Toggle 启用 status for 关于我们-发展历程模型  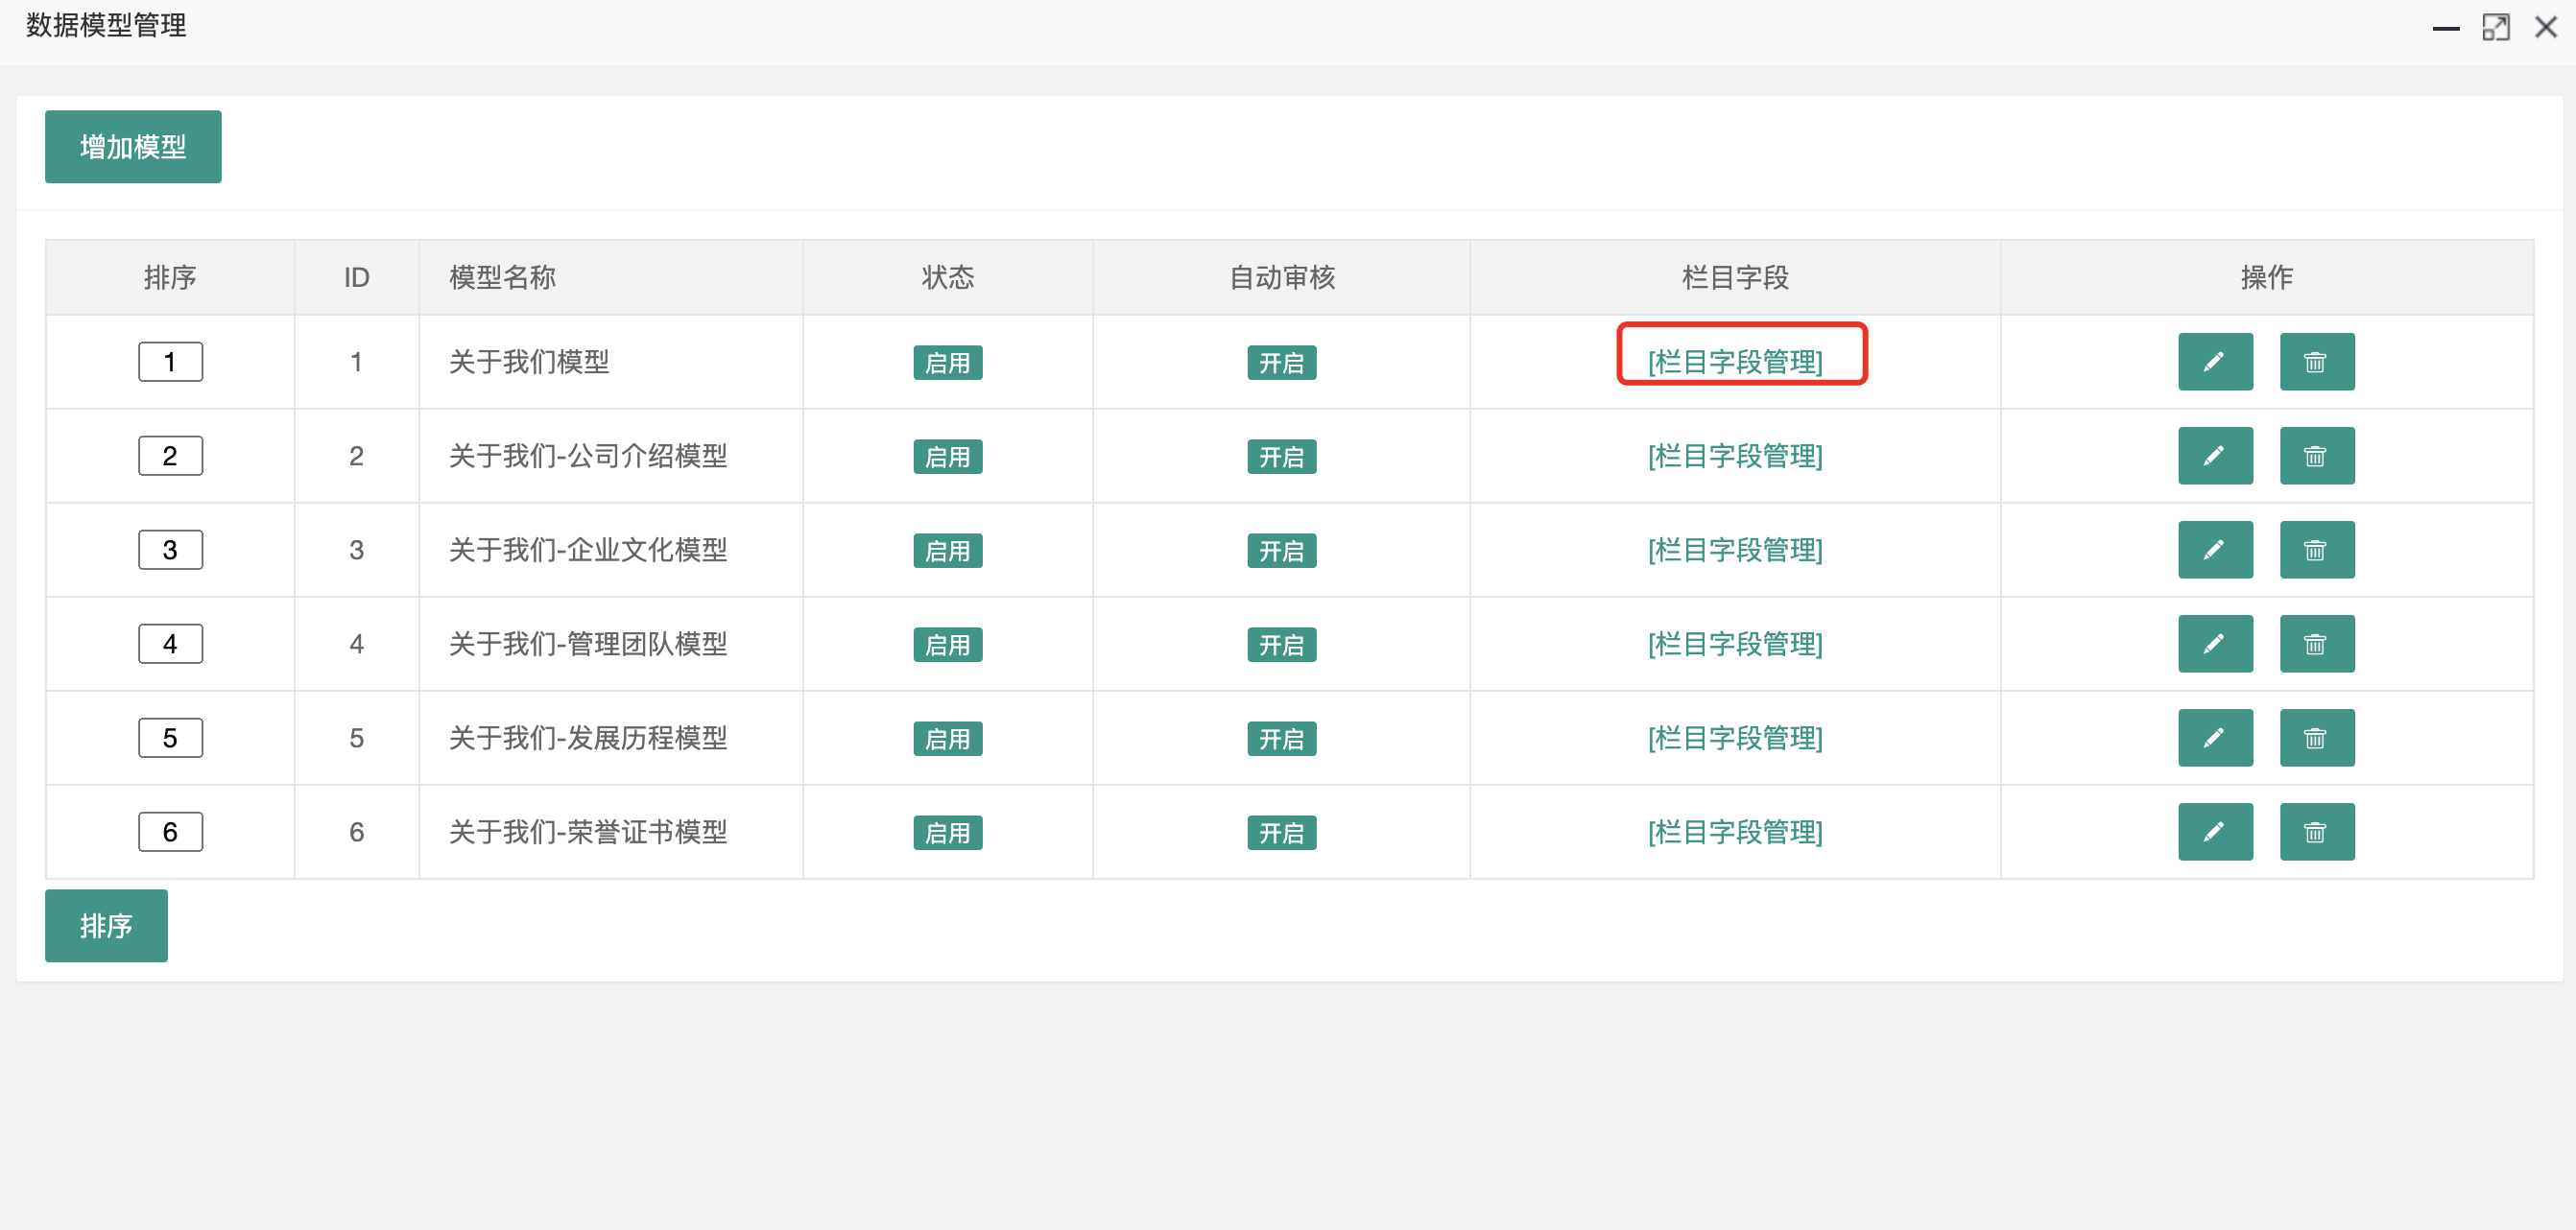click(947, 739)
